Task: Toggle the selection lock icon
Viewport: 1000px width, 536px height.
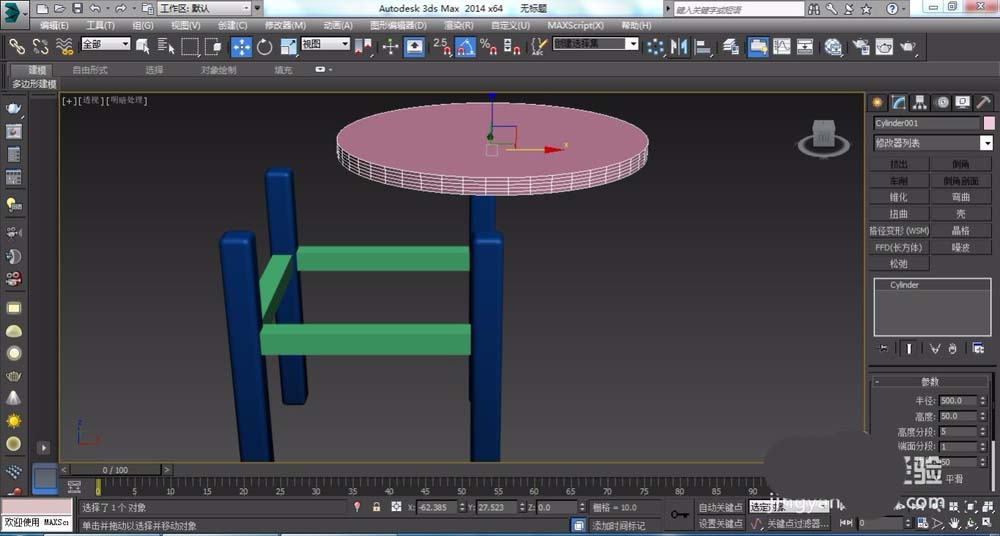Action: pos(377,508)
